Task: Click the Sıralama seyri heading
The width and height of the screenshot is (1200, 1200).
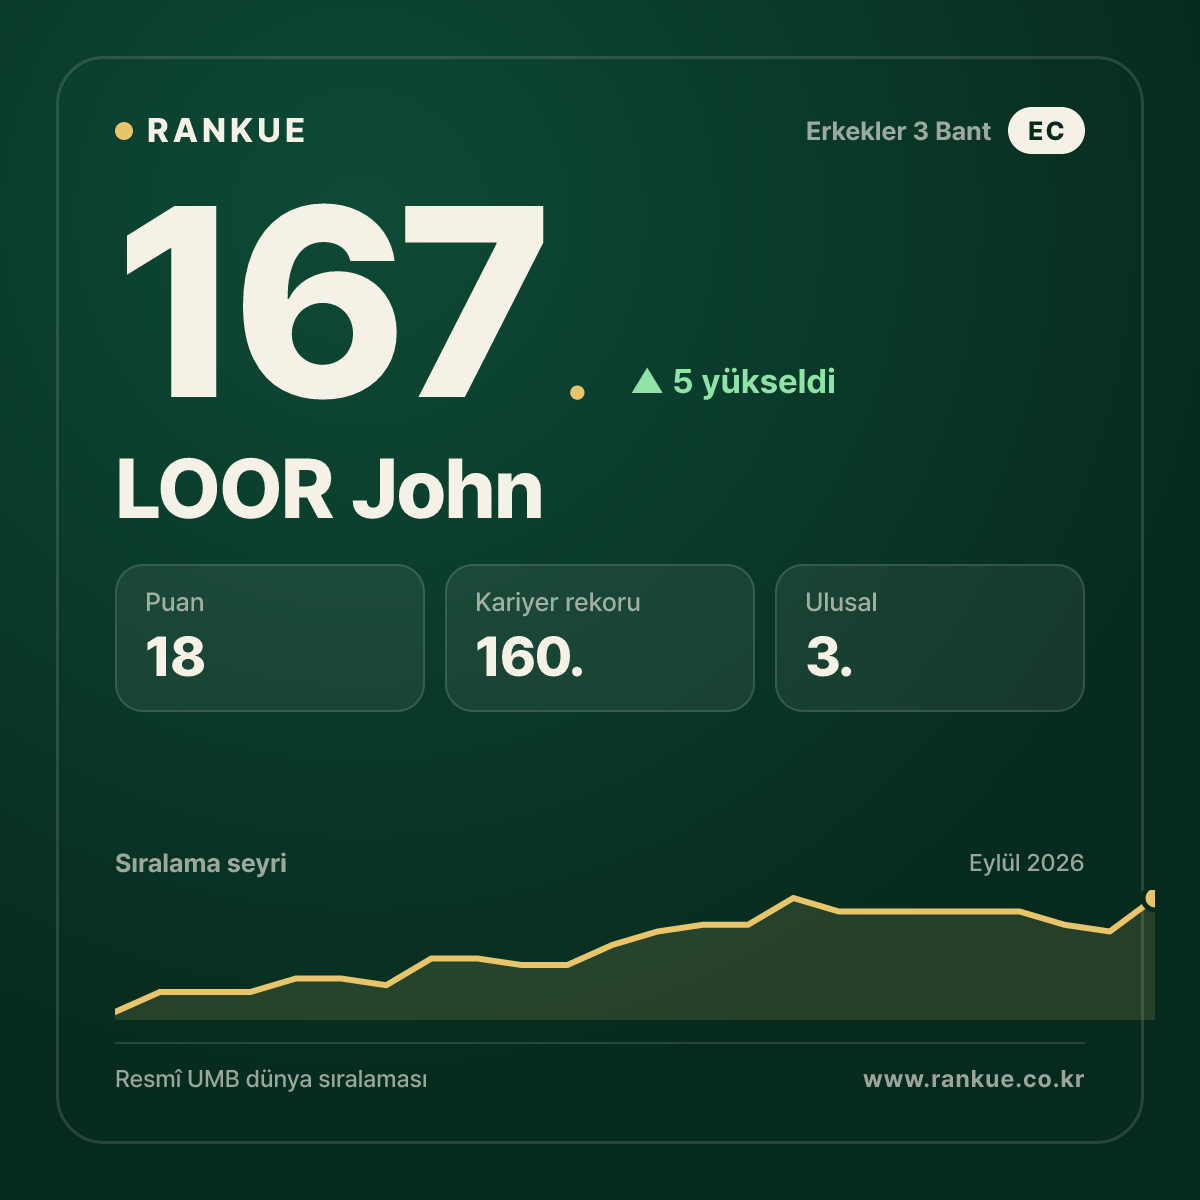Action: point(201,863)
